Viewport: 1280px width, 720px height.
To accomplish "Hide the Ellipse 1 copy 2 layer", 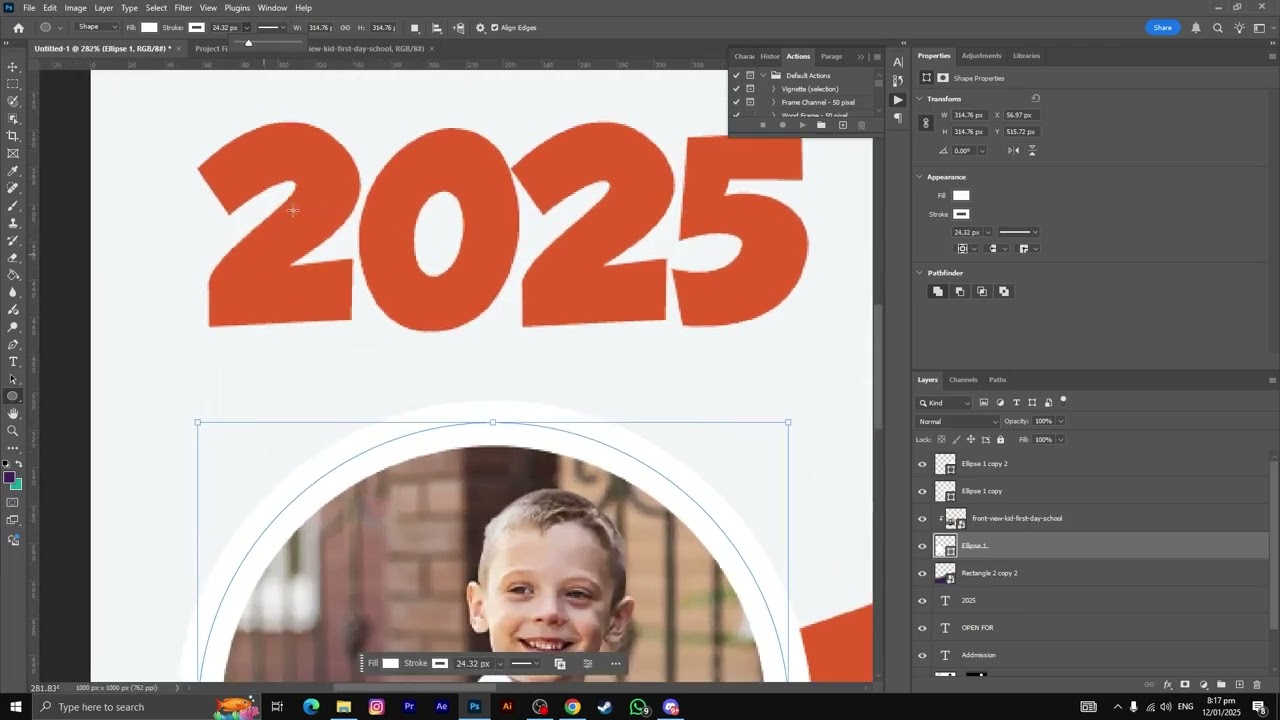I will pos(922,464).
